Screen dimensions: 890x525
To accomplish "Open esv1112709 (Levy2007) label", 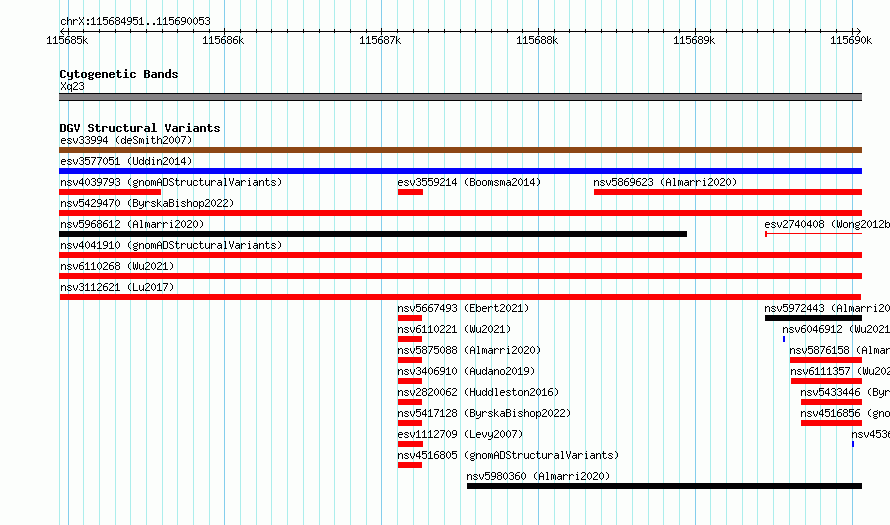I will point(460,434).
